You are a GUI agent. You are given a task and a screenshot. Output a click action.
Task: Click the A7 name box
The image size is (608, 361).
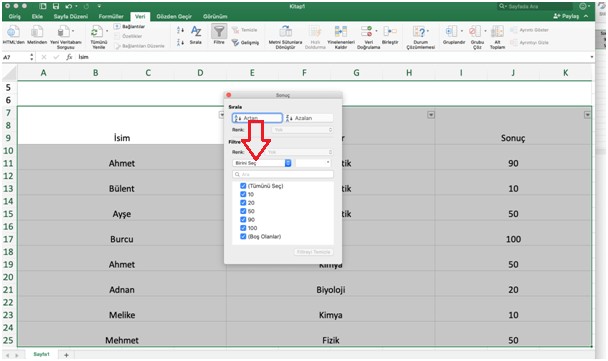click(x=16, y=57)
